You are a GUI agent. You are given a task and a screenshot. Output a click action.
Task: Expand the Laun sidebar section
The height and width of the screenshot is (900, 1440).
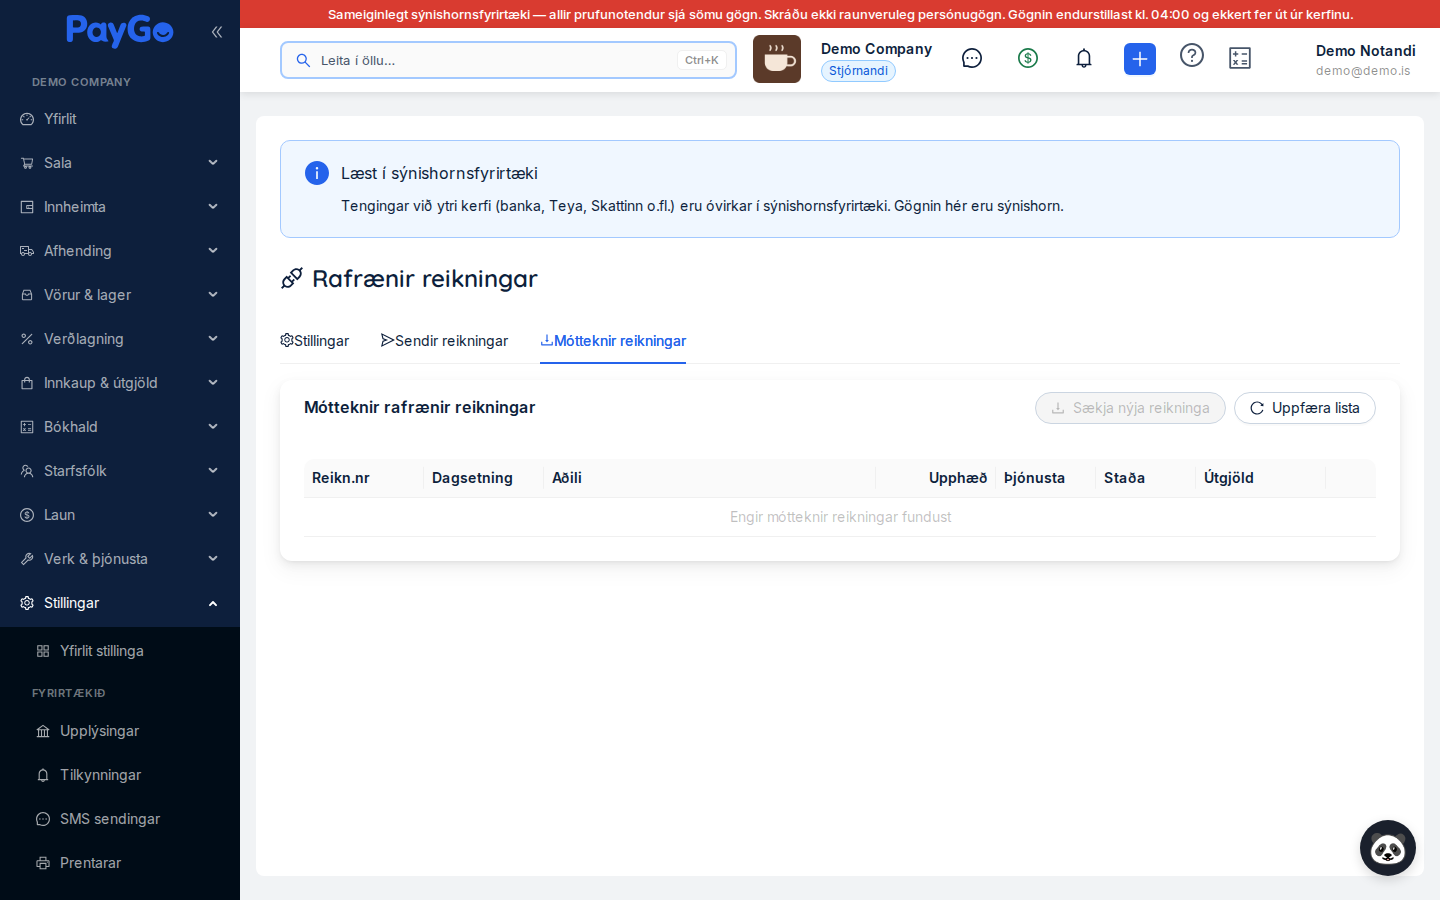coord(120,515)
